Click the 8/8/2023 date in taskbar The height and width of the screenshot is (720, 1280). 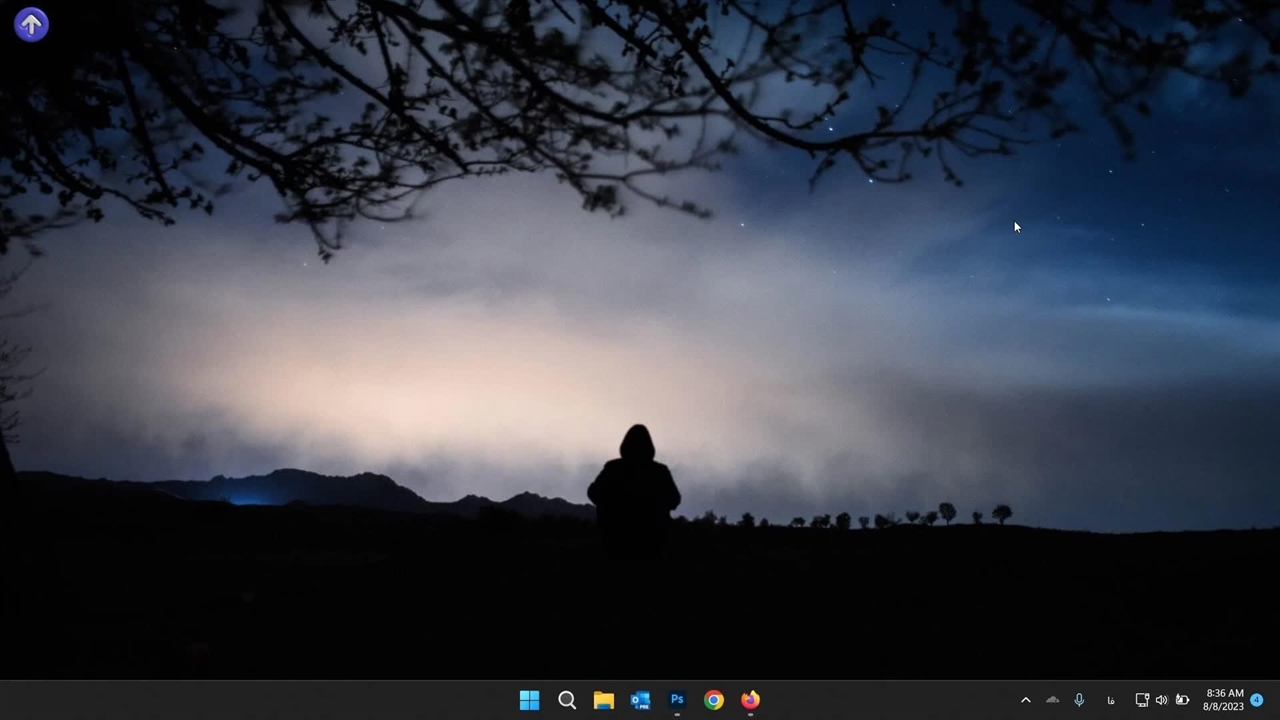pos(1223,707)
